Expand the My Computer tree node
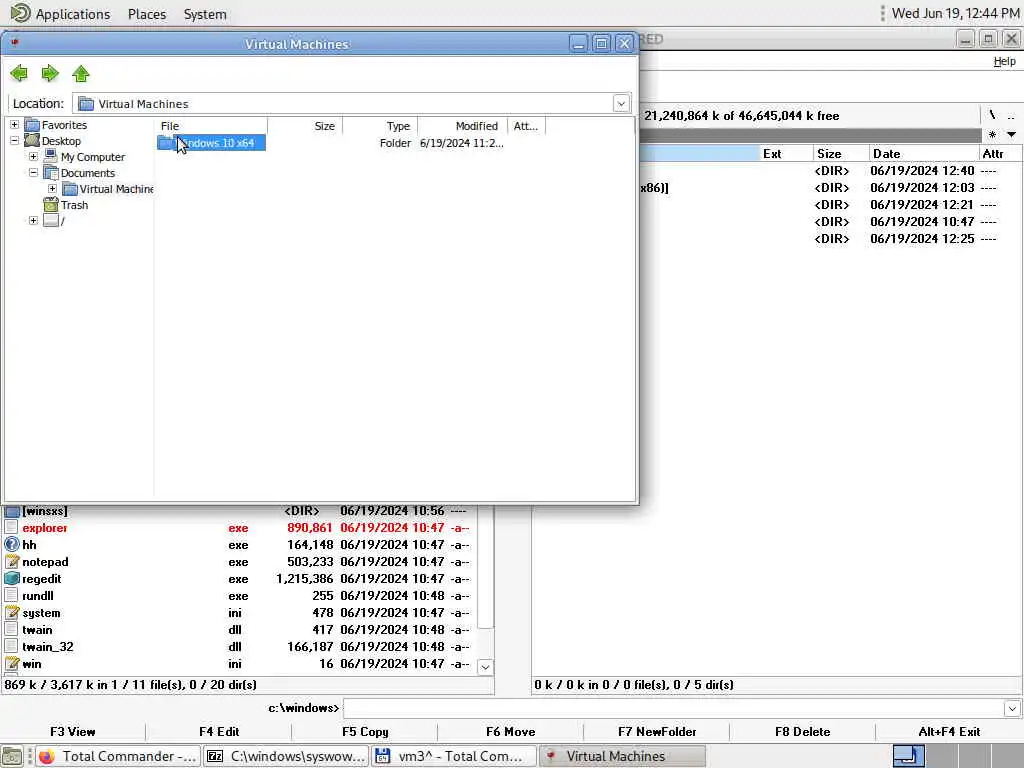 pyautogui.click(x=33, y=156)
